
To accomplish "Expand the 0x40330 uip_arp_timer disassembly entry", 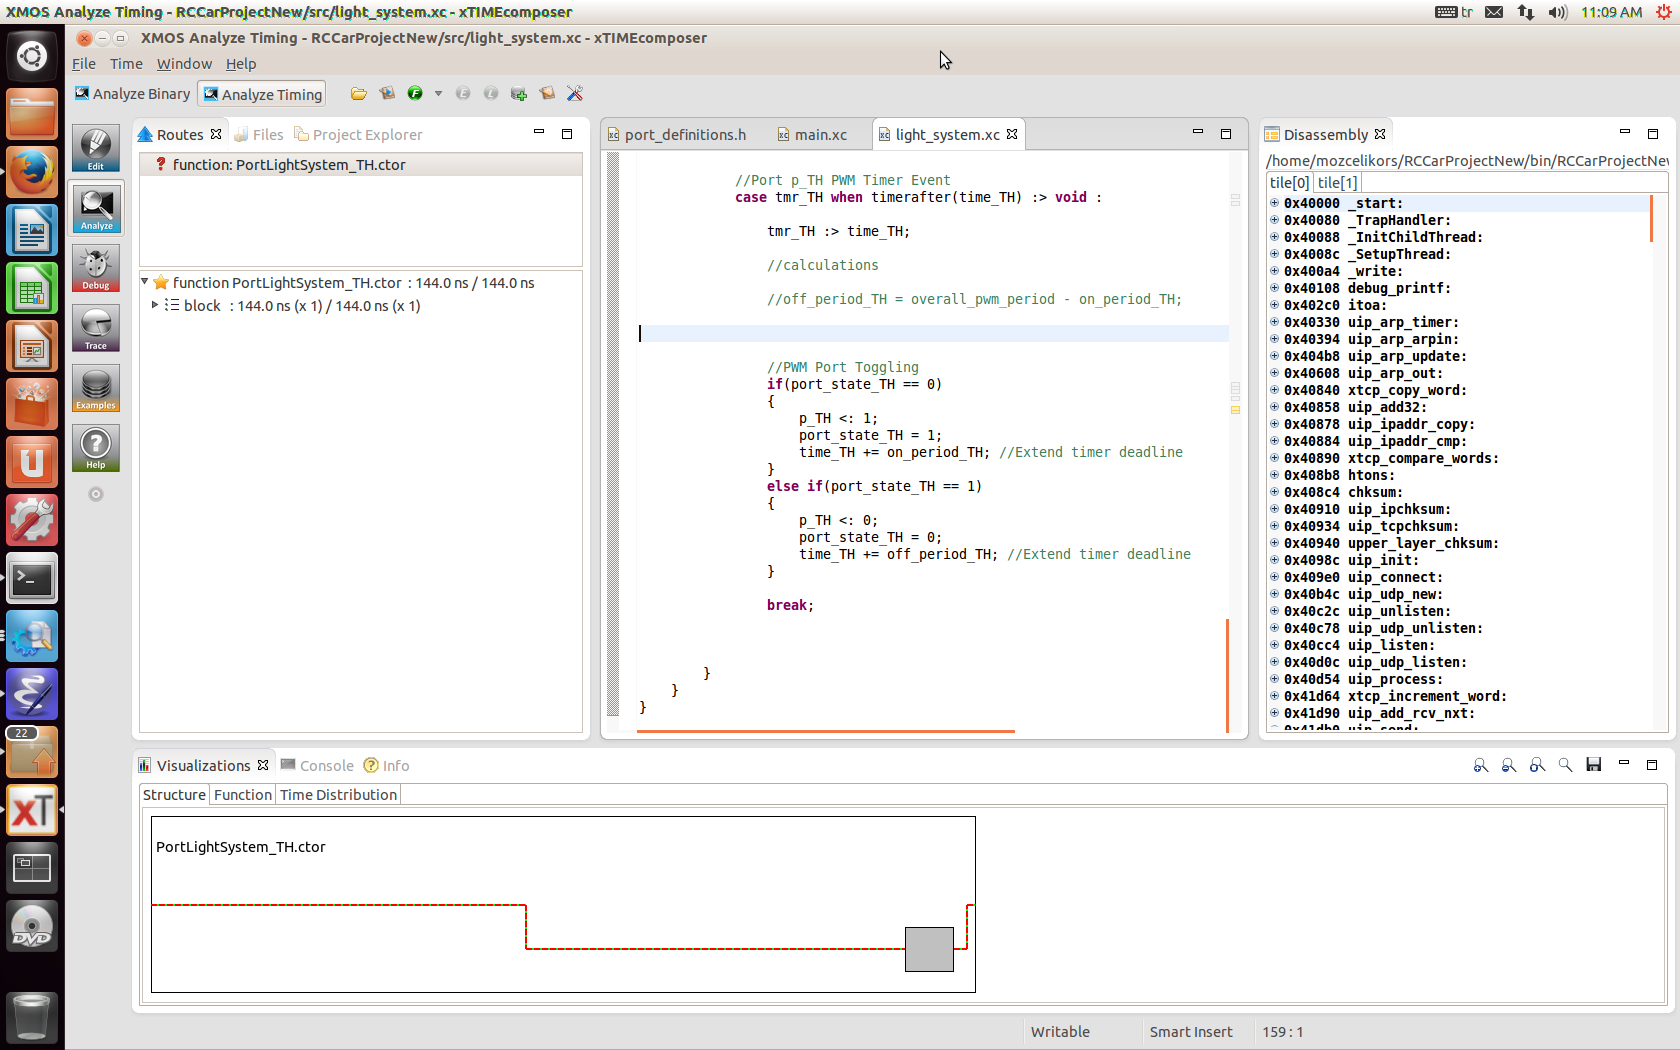I will [x=1275, y=322].
